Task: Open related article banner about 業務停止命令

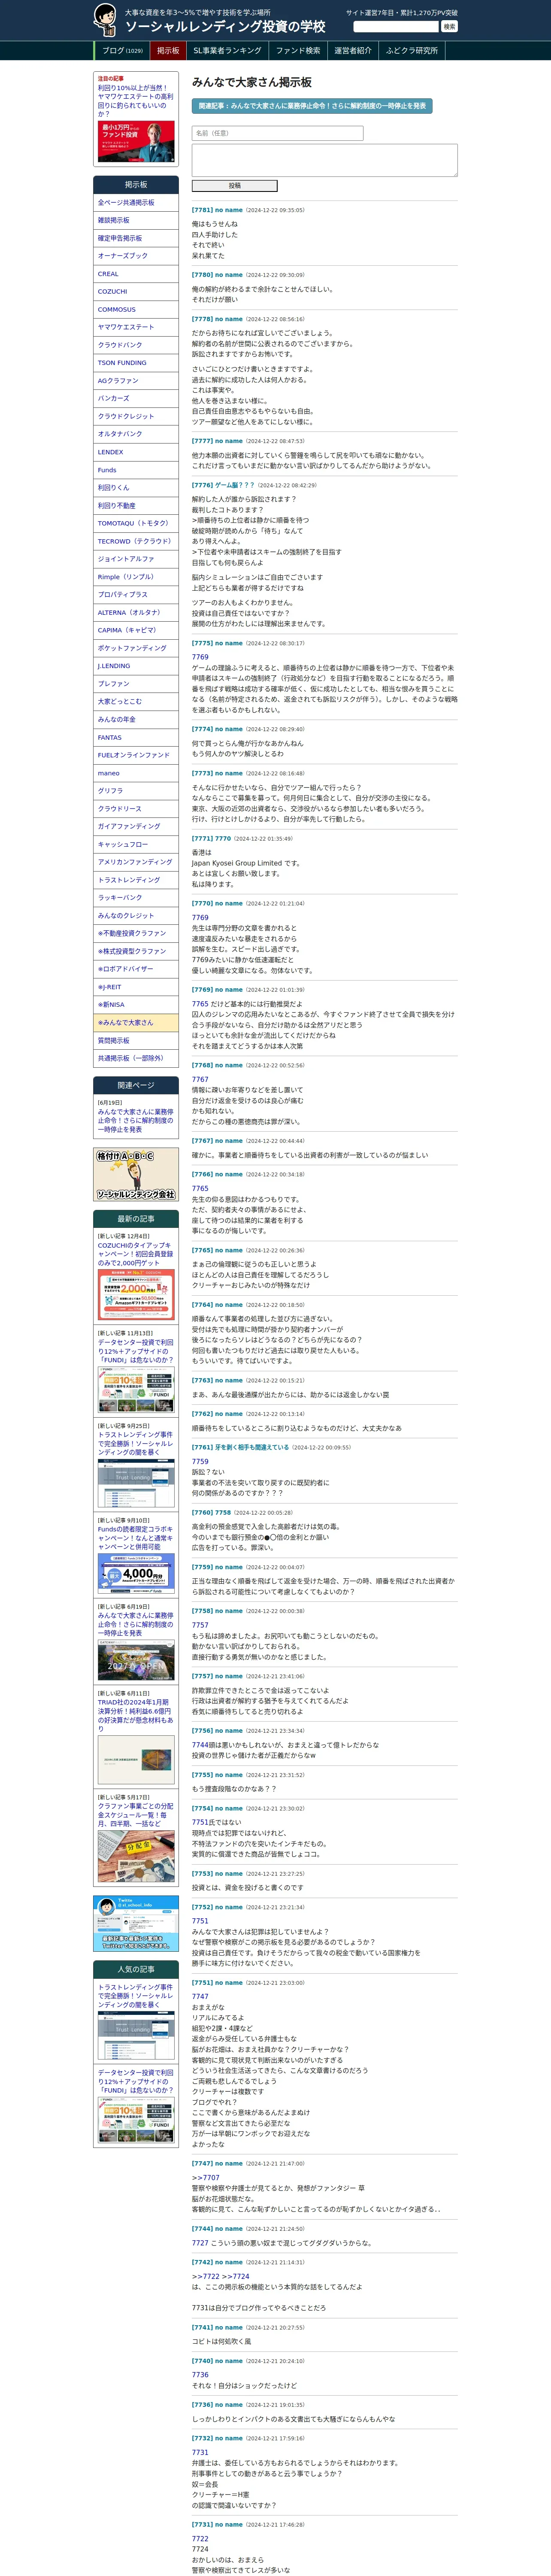Action: tap(312, 105)
